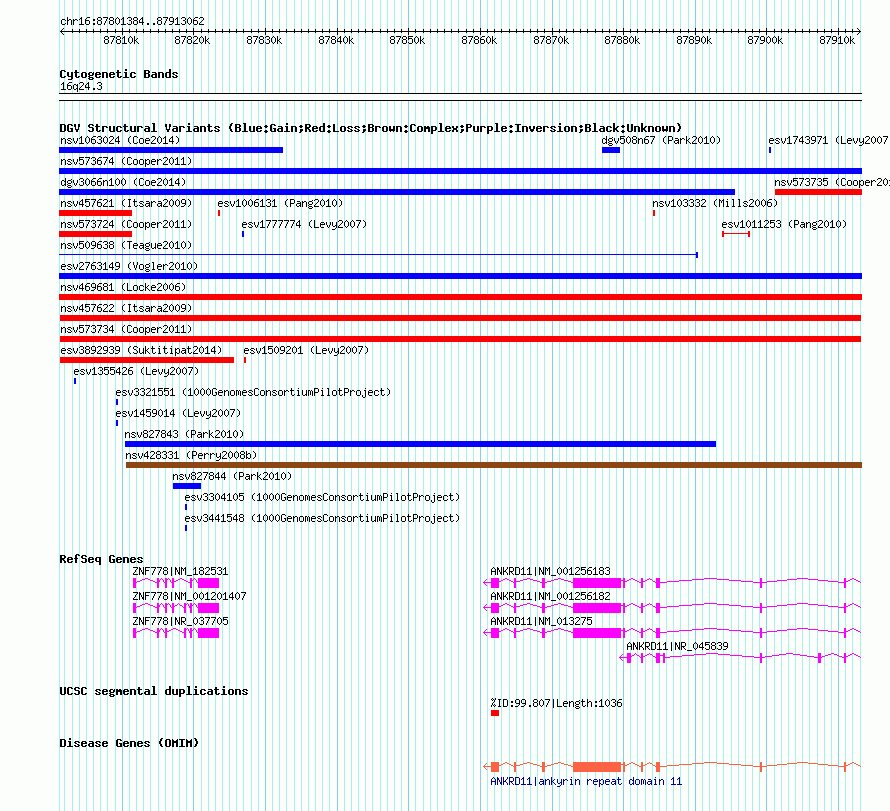This screenshot has height=811, width=890.
Task: Click the RefSeq Genes track title
Action: [101, 559]
